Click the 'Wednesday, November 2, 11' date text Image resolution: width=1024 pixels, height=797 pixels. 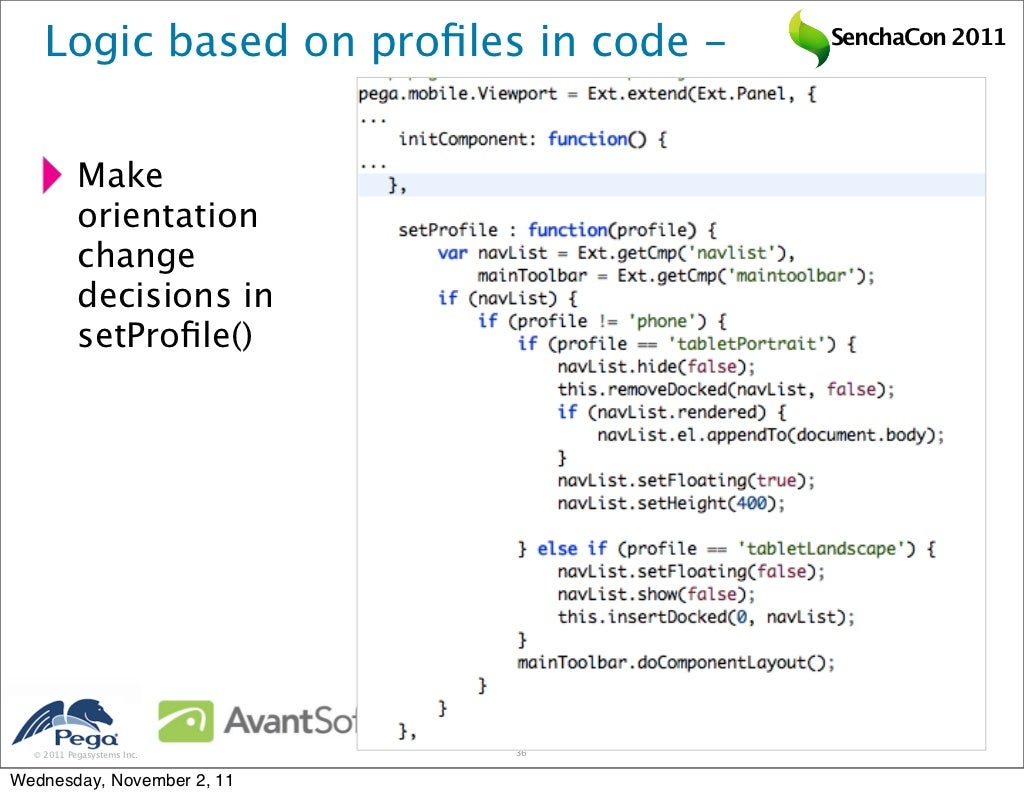121,781
